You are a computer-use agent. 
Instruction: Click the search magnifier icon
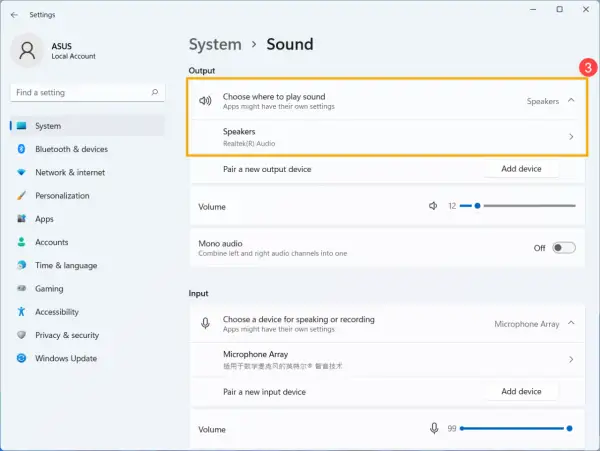(x=155, y=92)
